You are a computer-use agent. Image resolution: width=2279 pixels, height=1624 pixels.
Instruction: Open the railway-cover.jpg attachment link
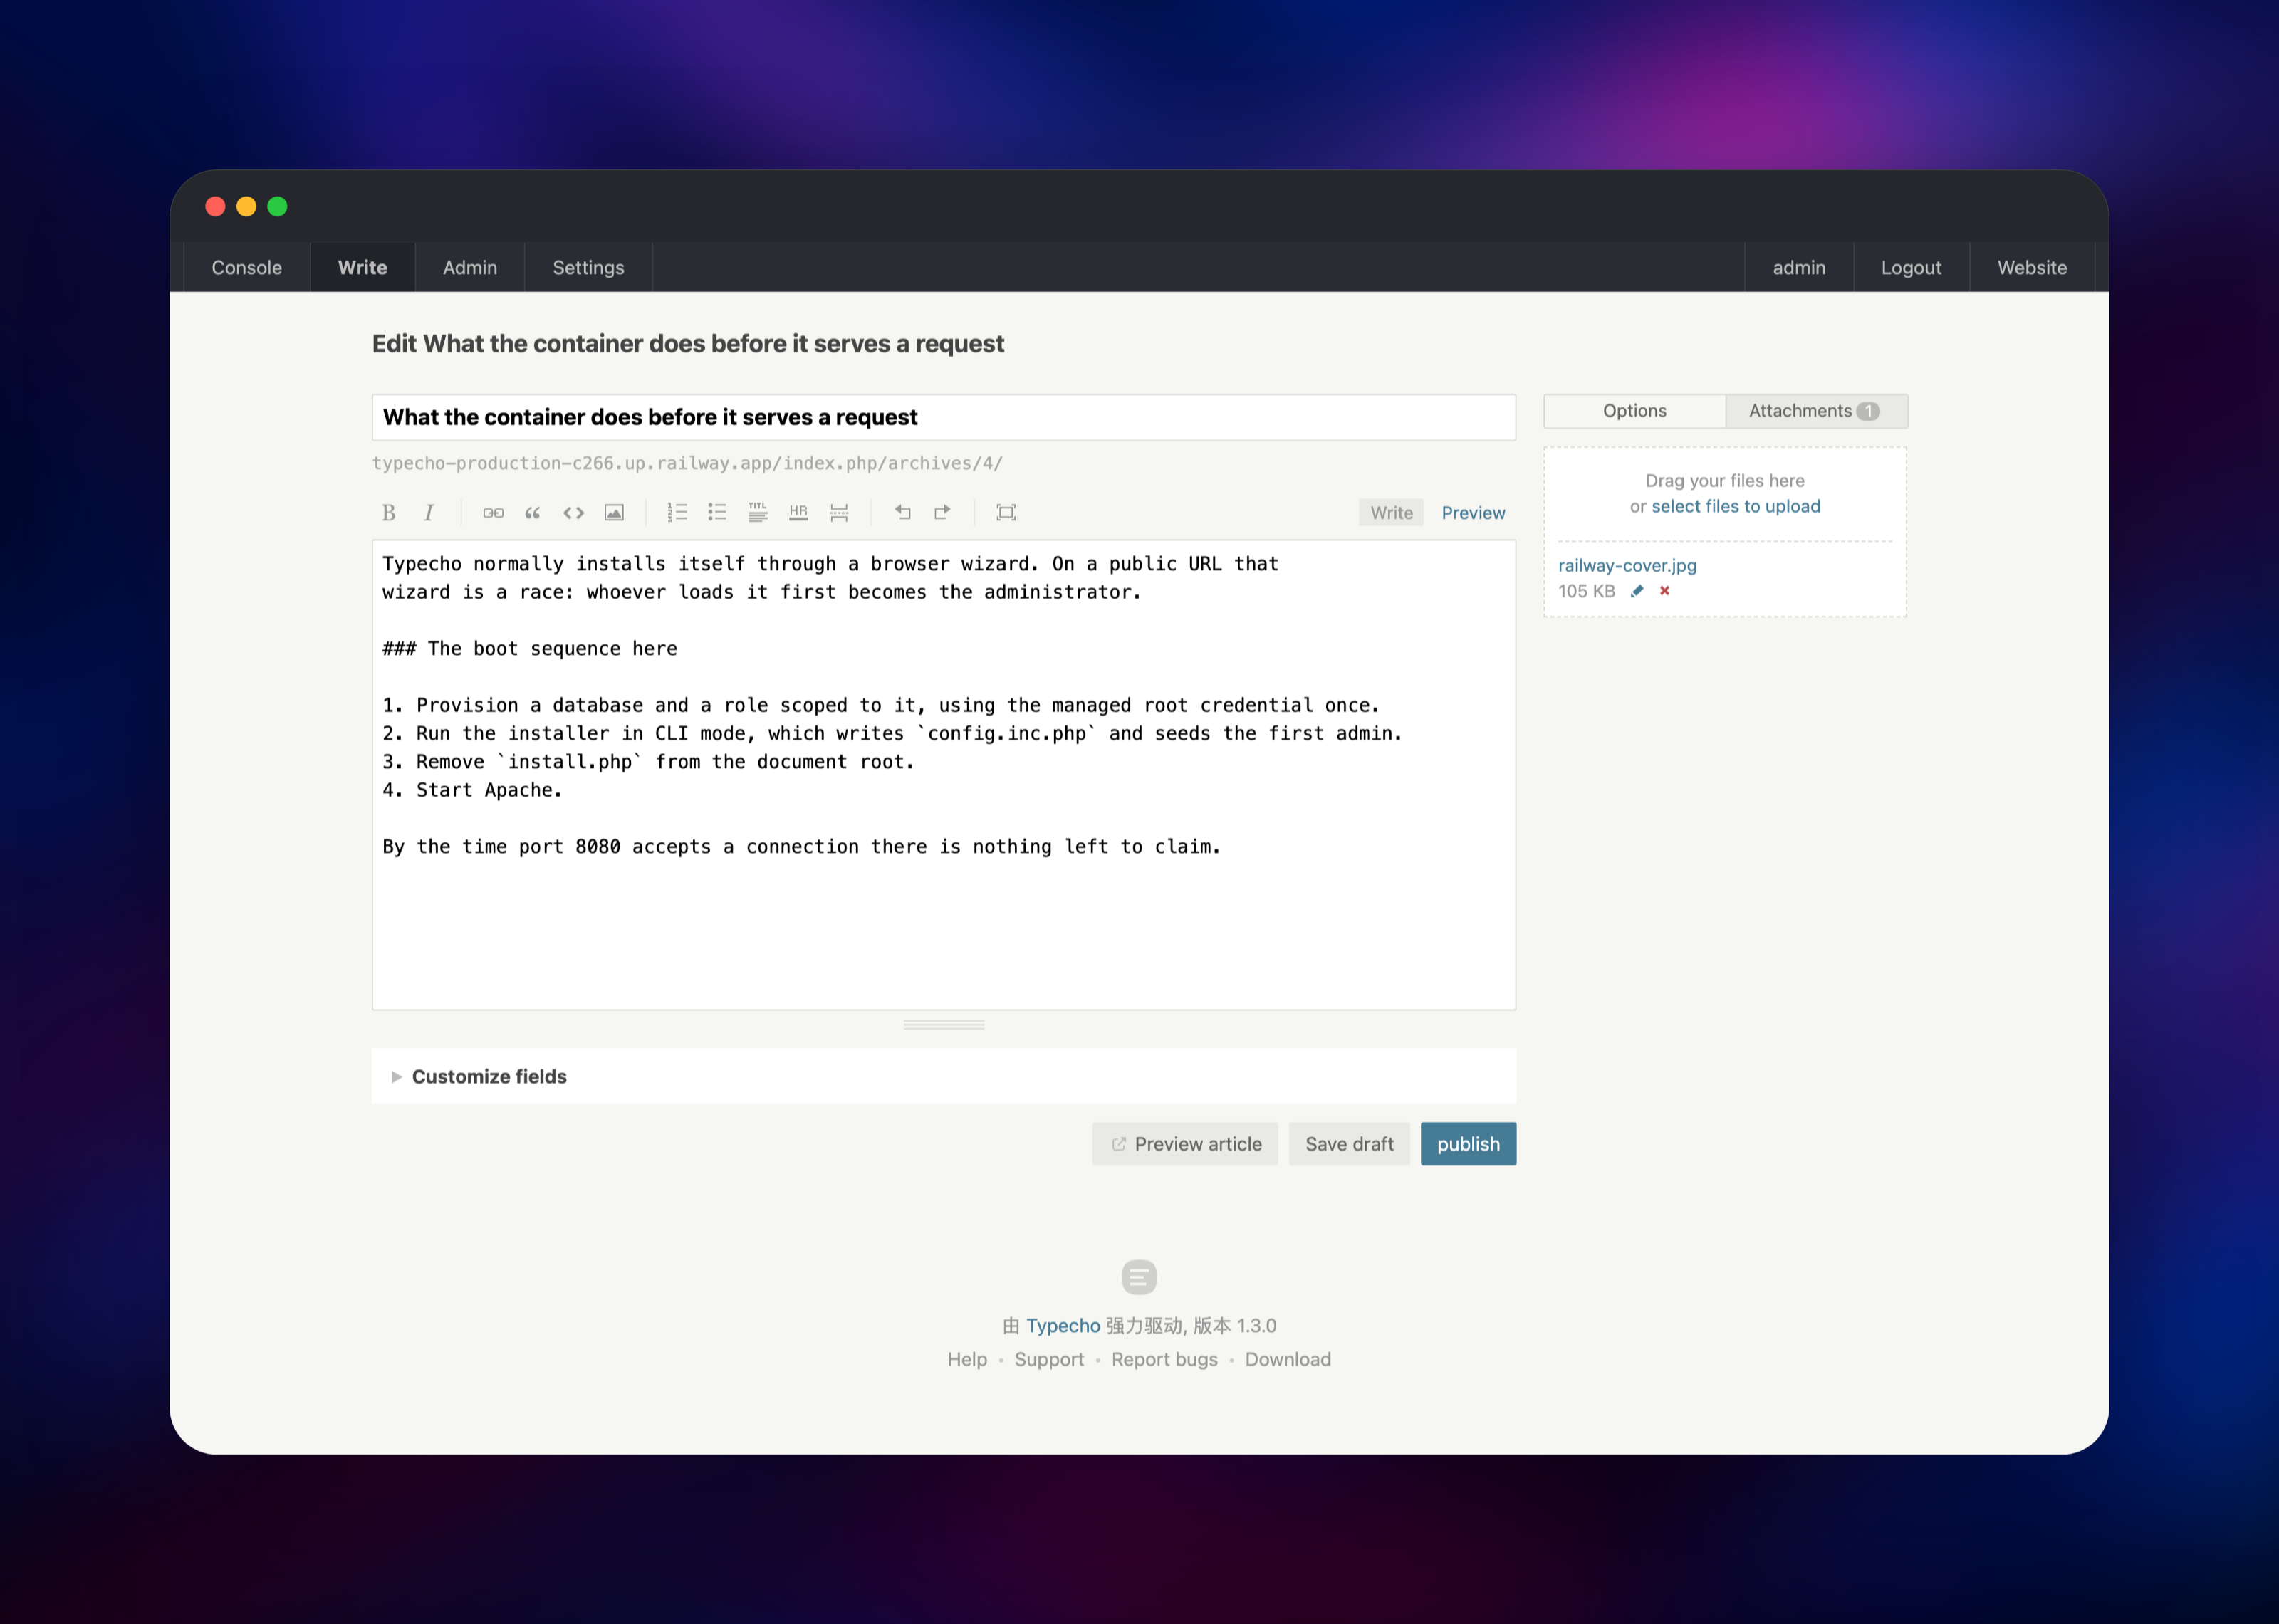pos(1627,565)
